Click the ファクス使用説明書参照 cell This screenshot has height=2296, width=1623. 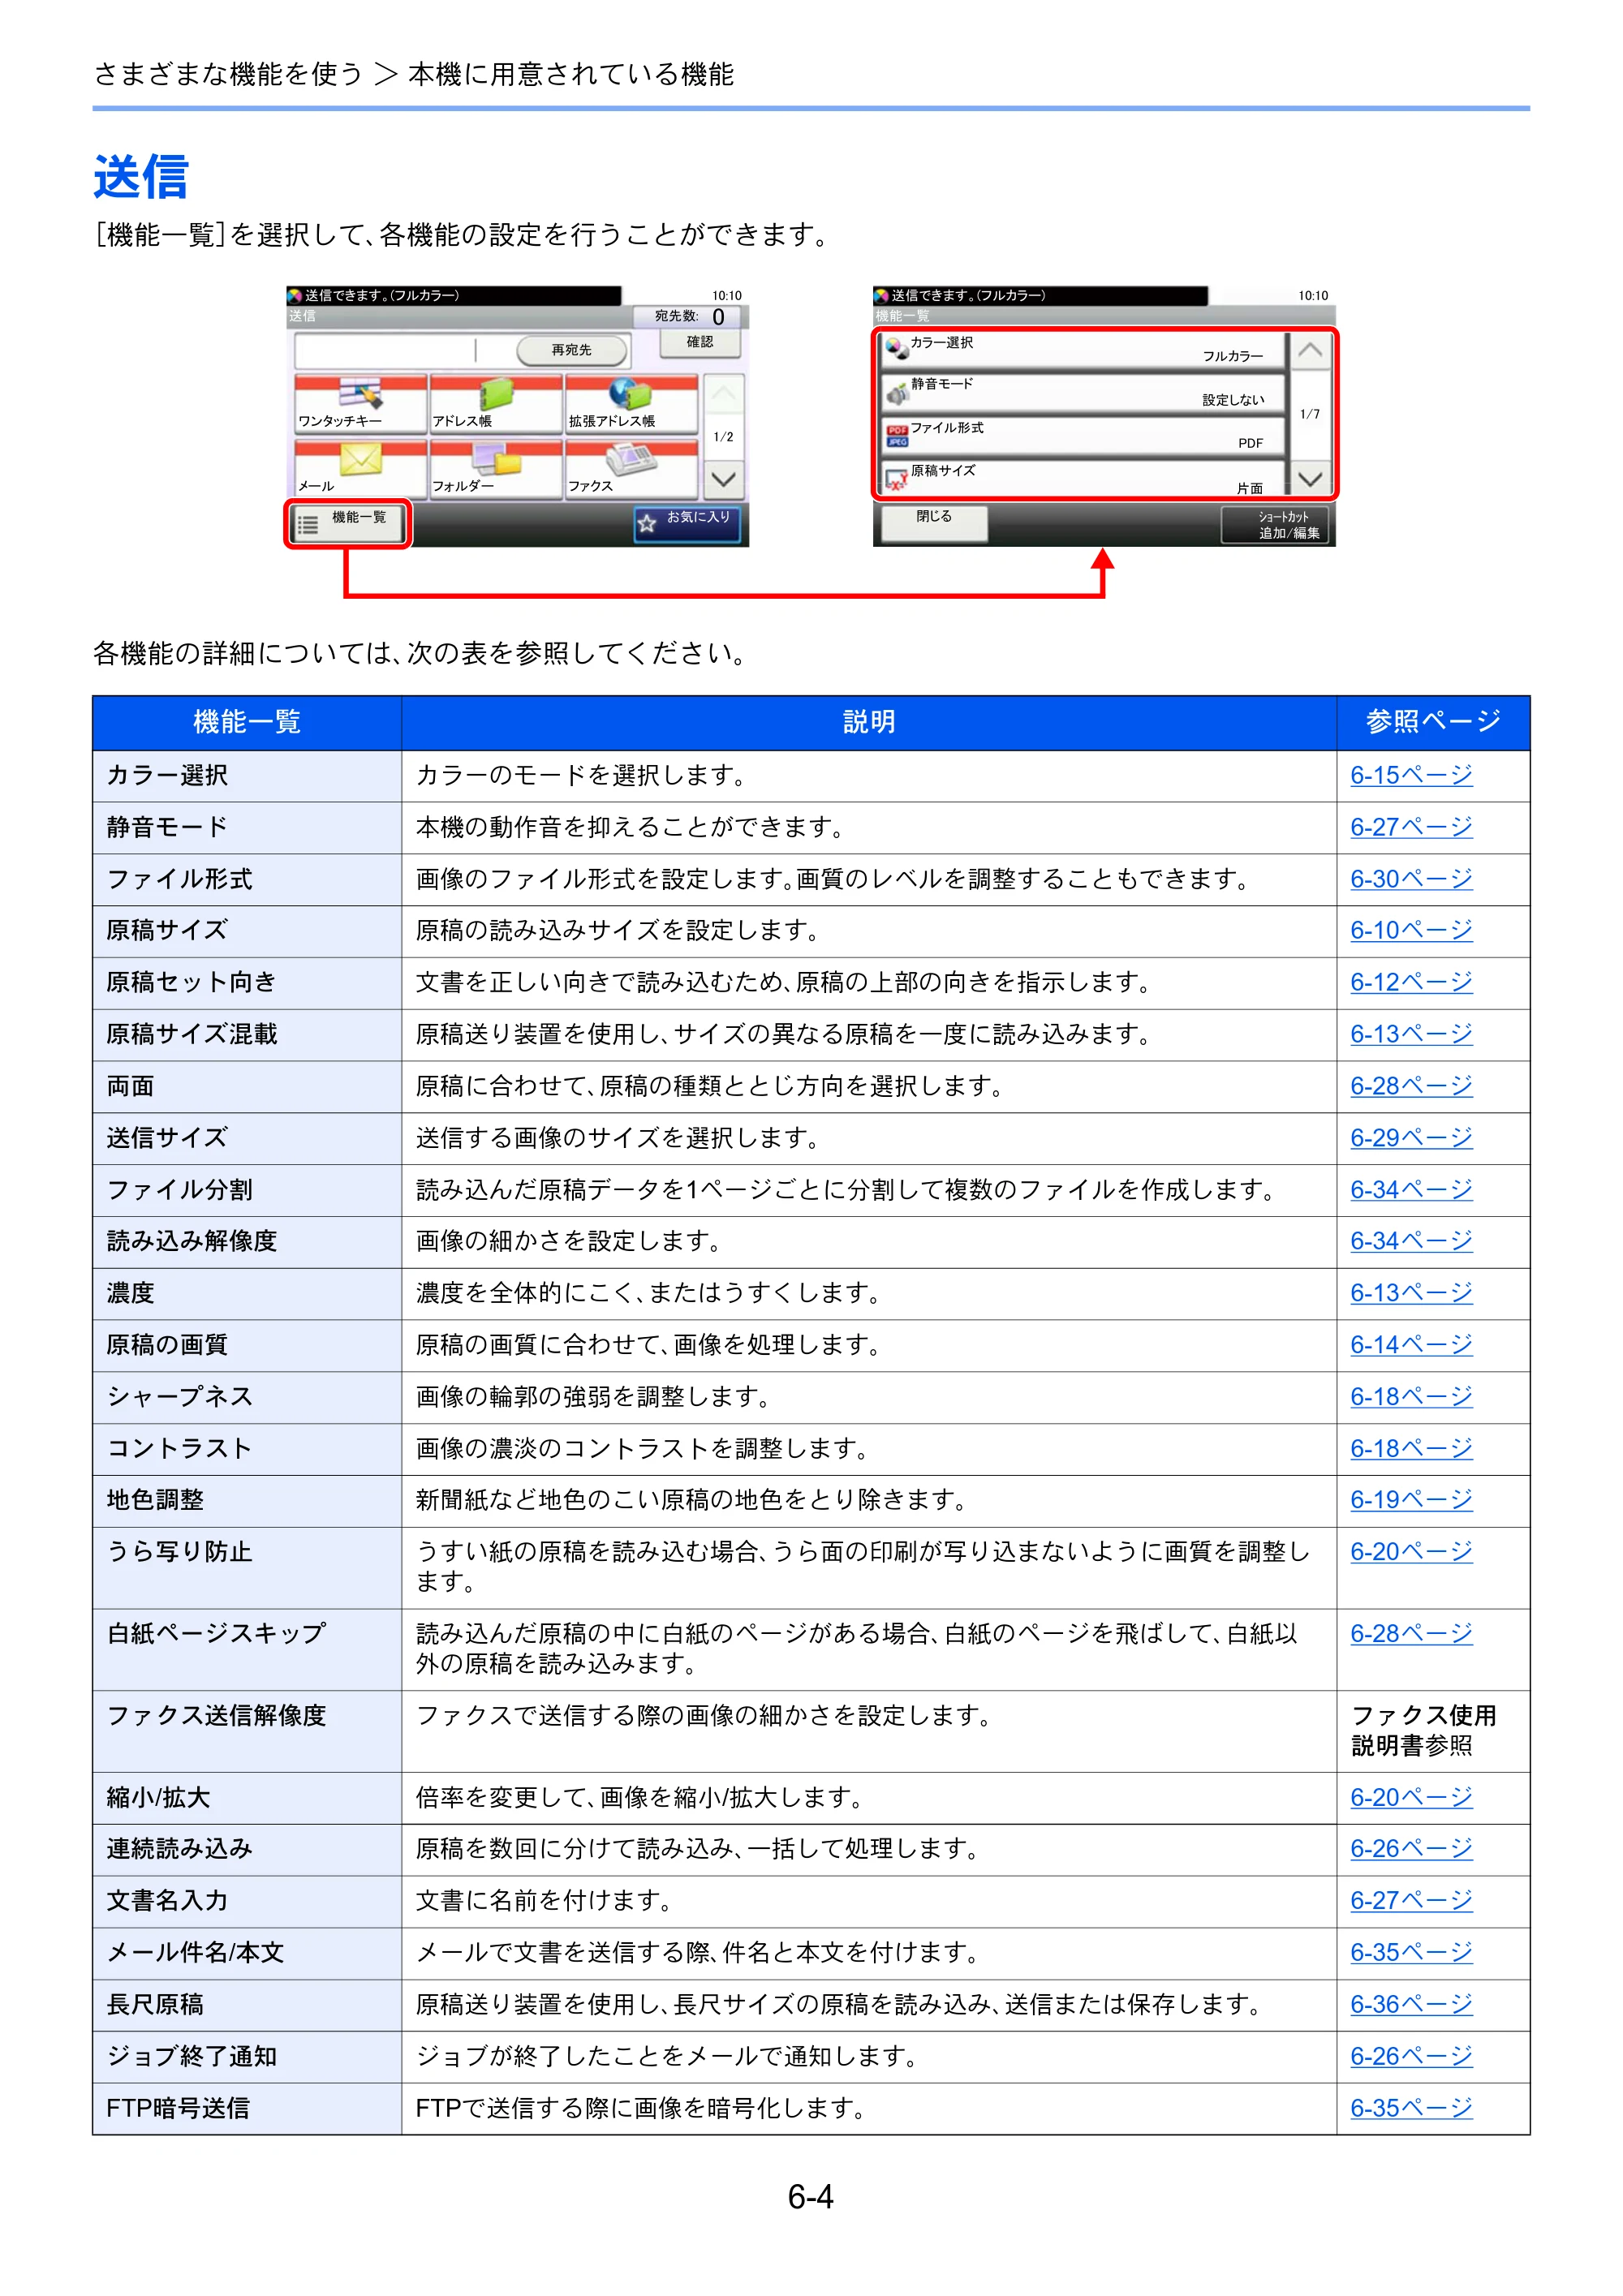pos(1433,1732)
